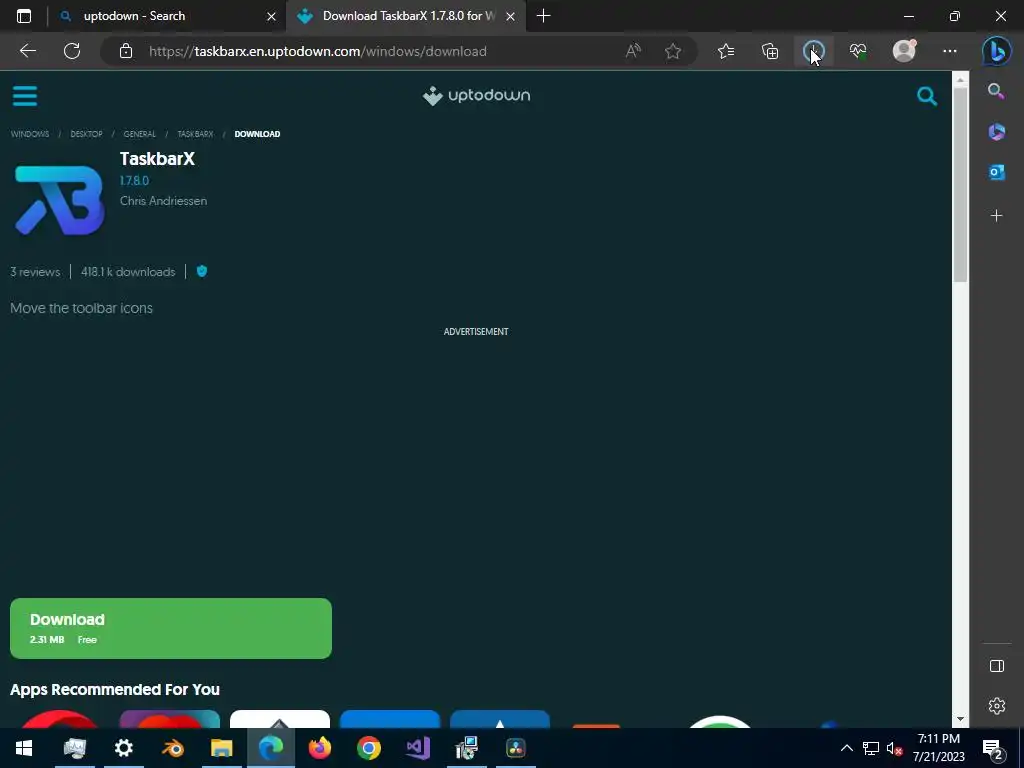Open the Favorites list button
This screenshot has width=1024, height=768.
(x=726, y=51)
